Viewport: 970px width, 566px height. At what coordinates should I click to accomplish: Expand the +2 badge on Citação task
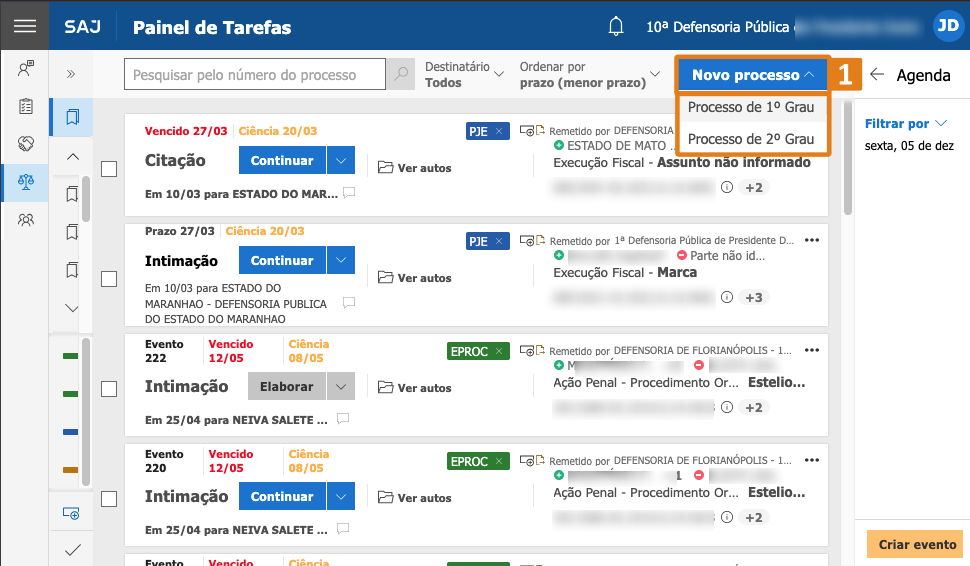tap(753, 187)
